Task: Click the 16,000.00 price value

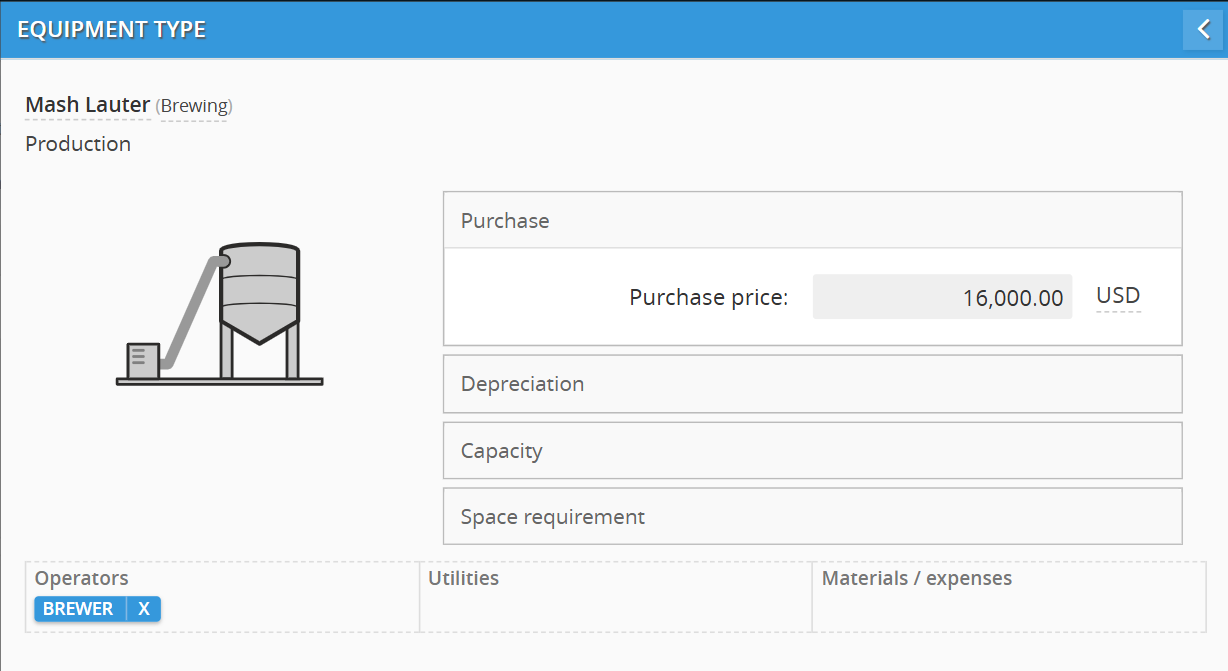Action: pos(1012,298)
